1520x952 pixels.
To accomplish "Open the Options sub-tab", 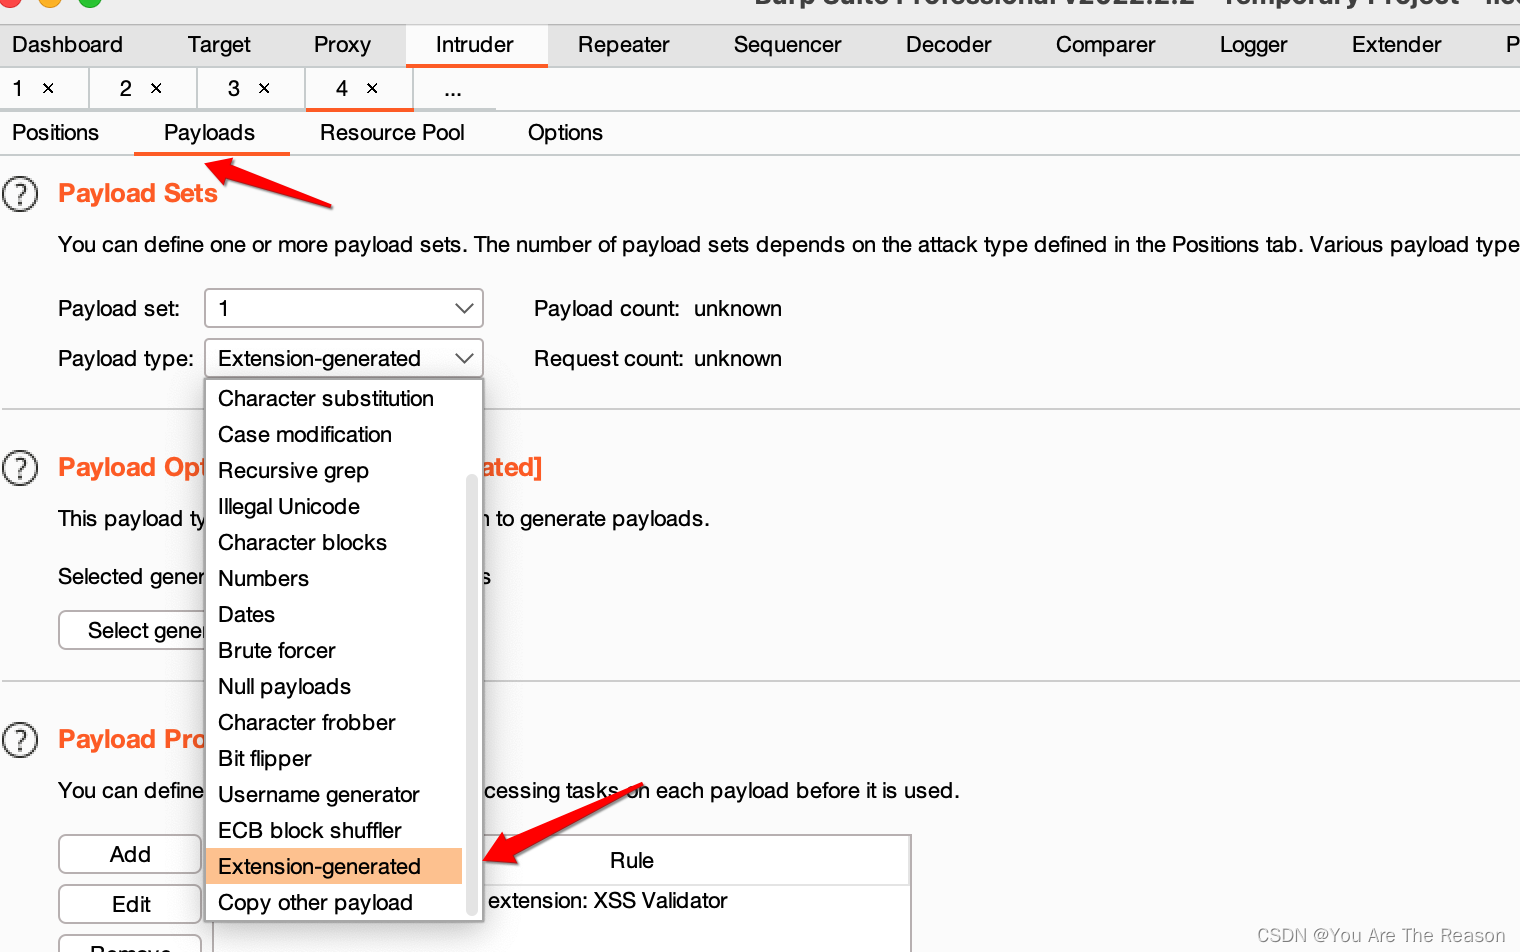I will coord(566,133).
